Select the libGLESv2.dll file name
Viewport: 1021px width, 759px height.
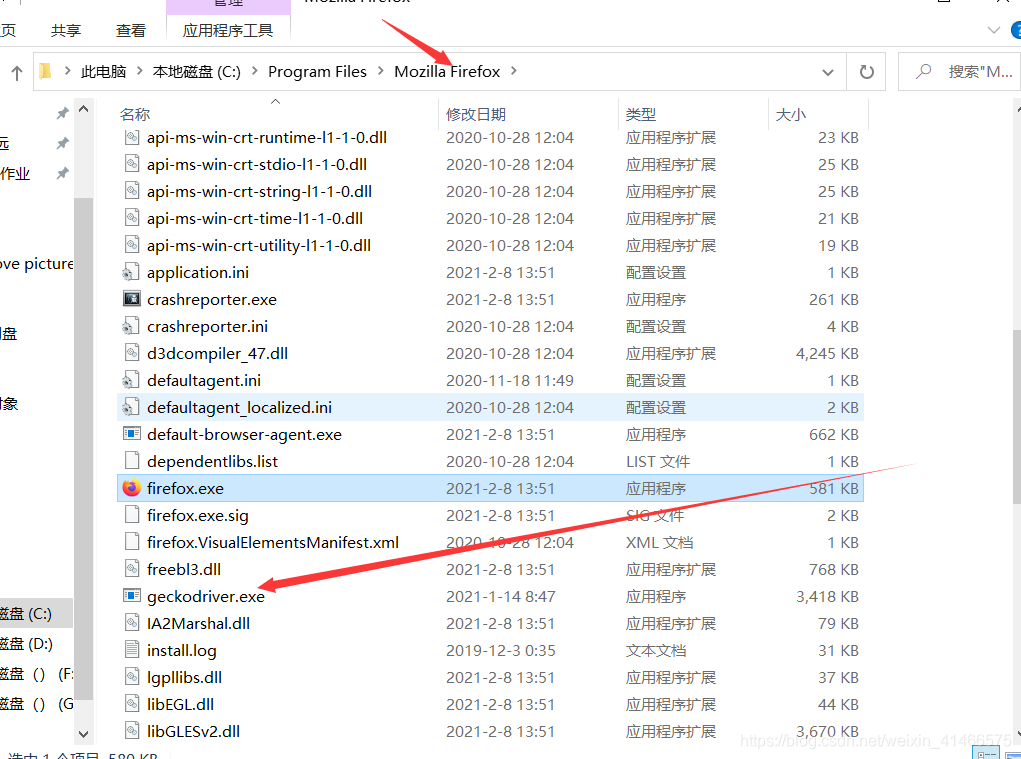coord(193,732)
